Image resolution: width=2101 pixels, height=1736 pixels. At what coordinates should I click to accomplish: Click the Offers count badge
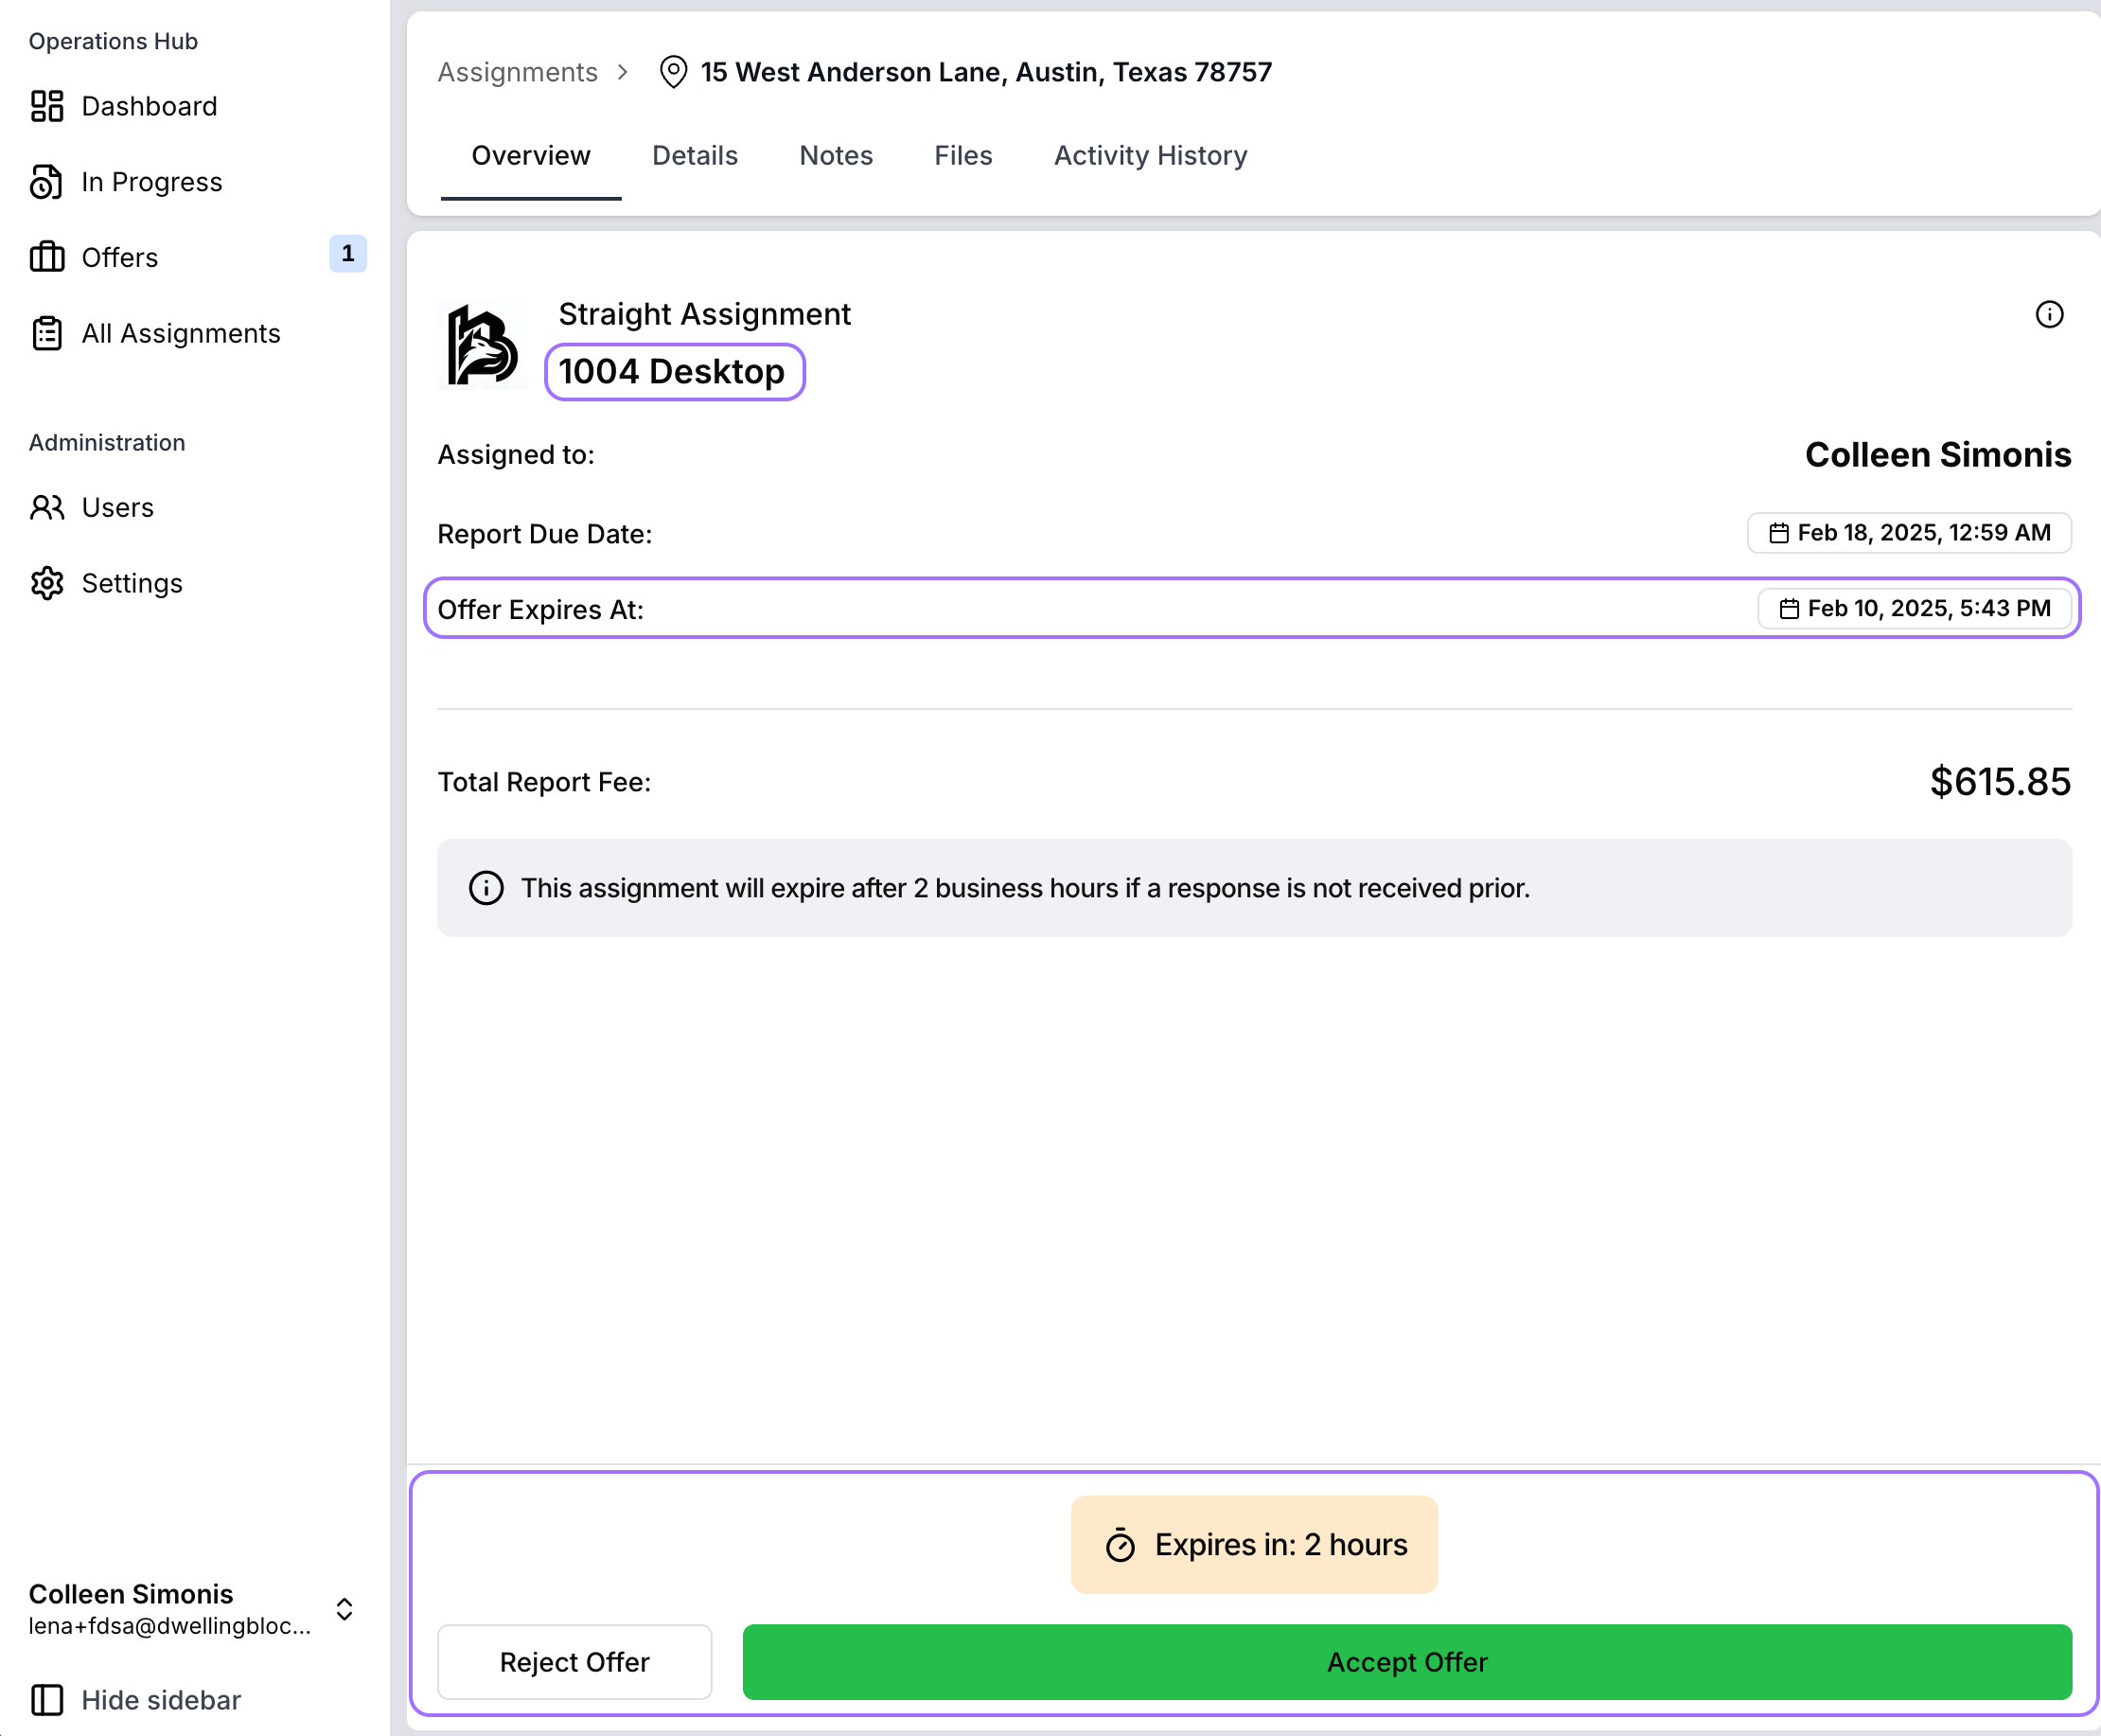[x=347, y=254]
